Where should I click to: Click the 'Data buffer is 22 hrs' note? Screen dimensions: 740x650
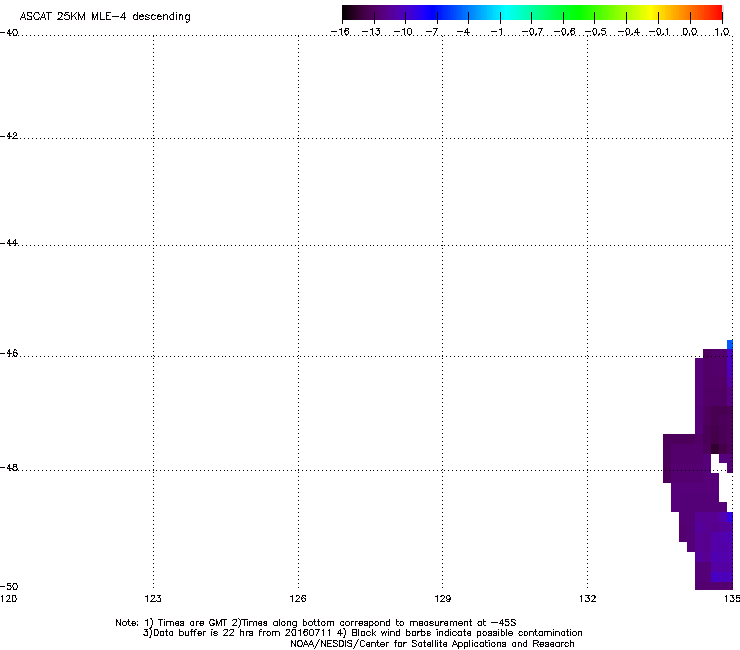(x=362, y=633)
